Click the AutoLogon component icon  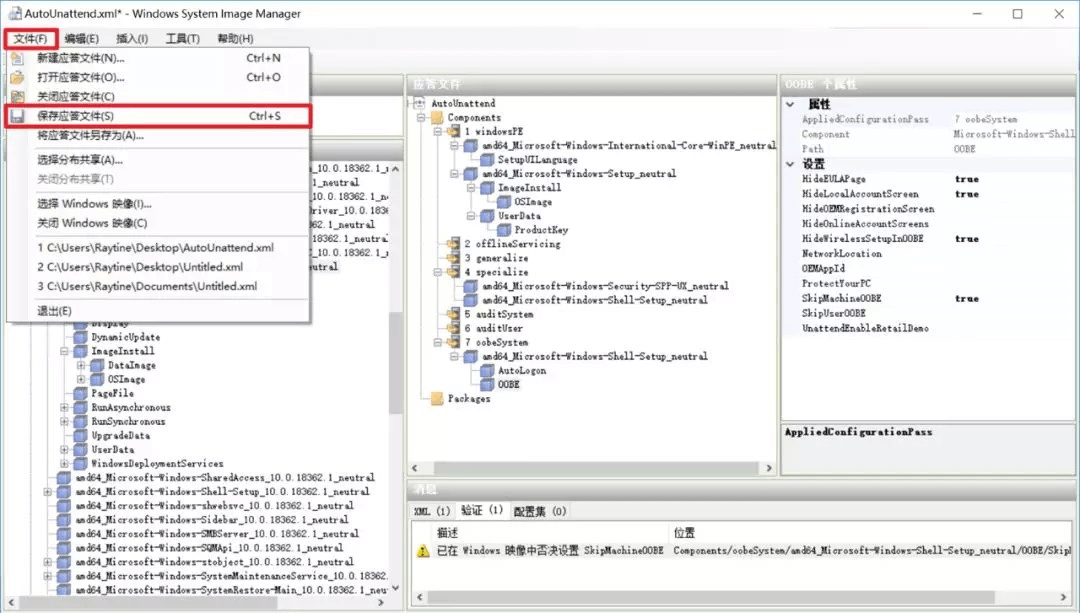point(487,371)
